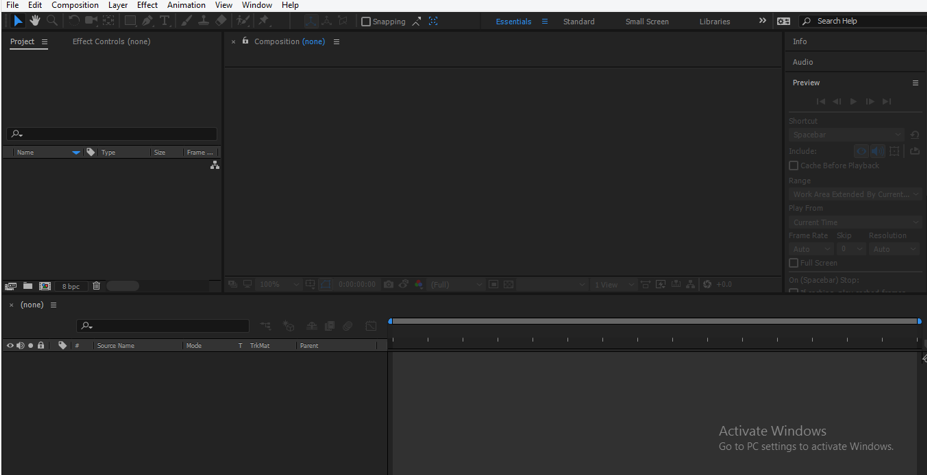Open the 1 View layout dropdown
Viewport: 927px width, 475px height.
tap(614, 285)
